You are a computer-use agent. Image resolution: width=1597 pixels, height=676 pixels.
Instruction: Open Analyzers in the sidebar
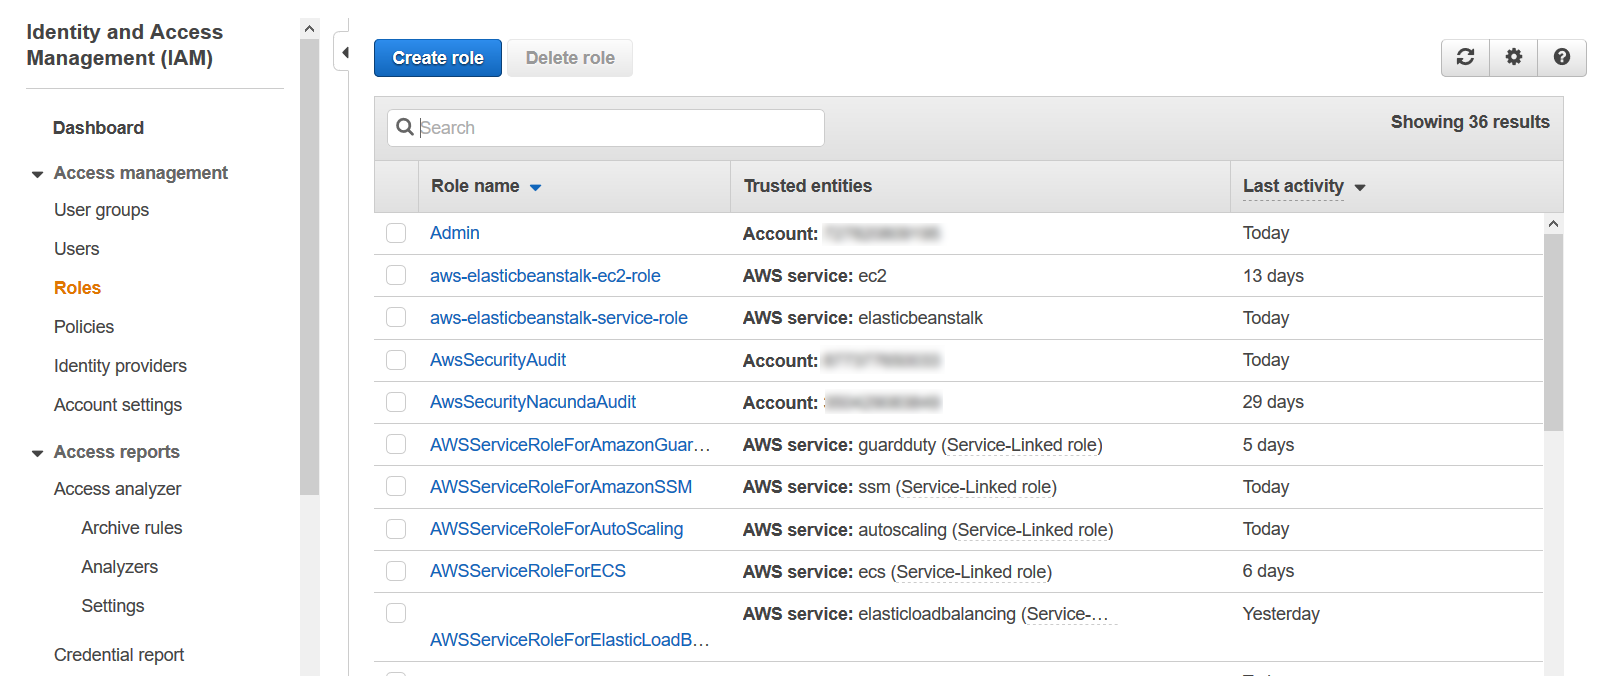click(x=120, y=567)
